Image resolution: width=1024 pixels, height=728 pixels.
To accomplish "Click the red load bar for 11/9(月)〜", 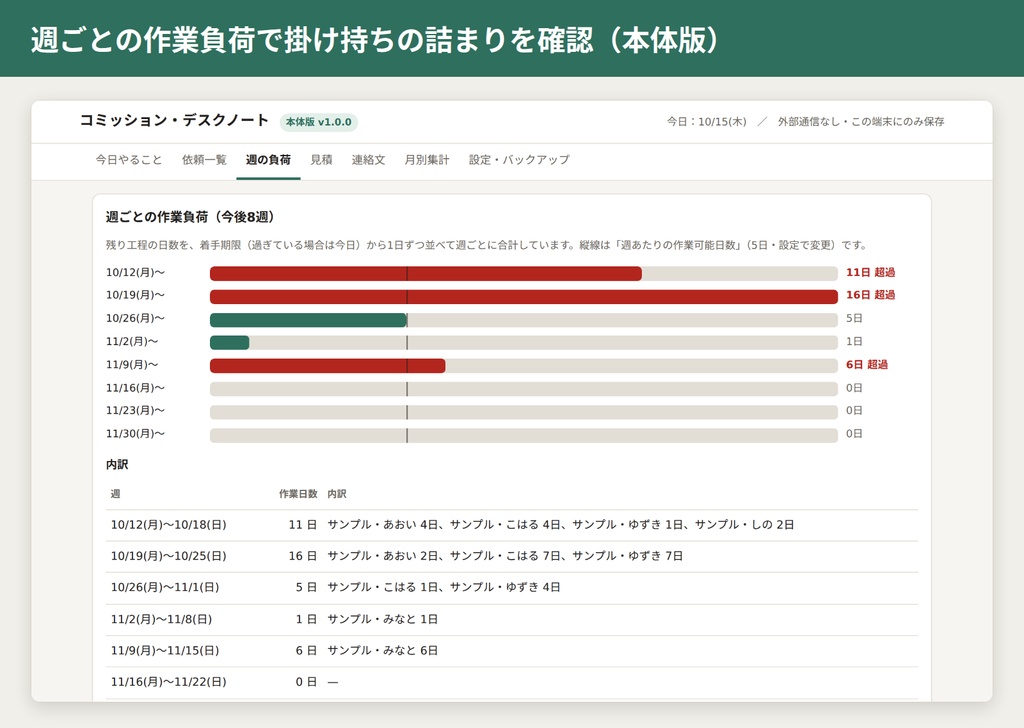I will tap(327, 366).
